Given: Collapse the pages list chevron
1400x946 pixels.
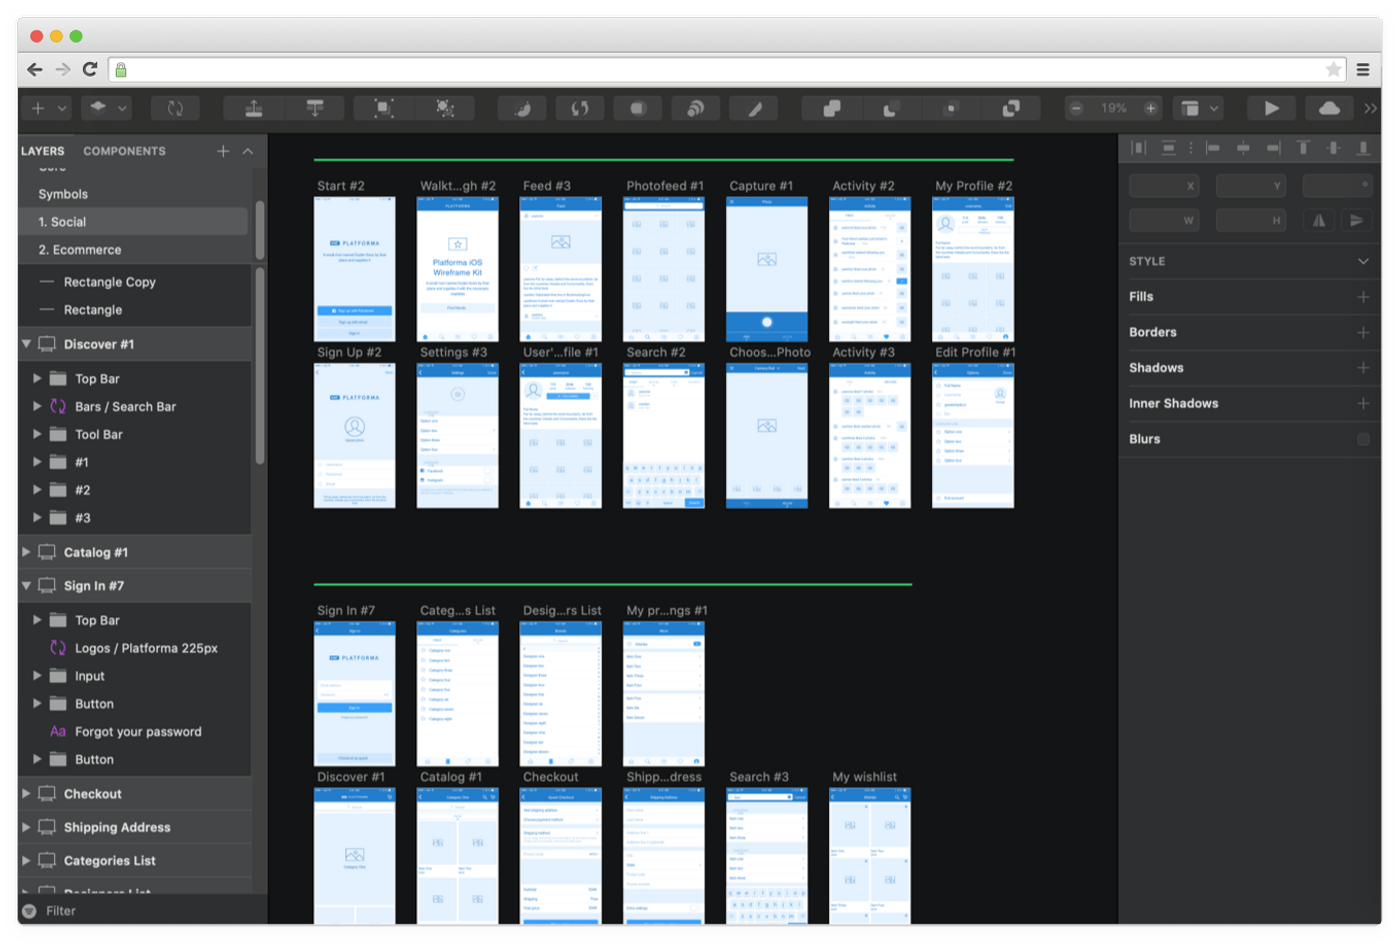Looking at the screenshot, I should coord(248,151).
